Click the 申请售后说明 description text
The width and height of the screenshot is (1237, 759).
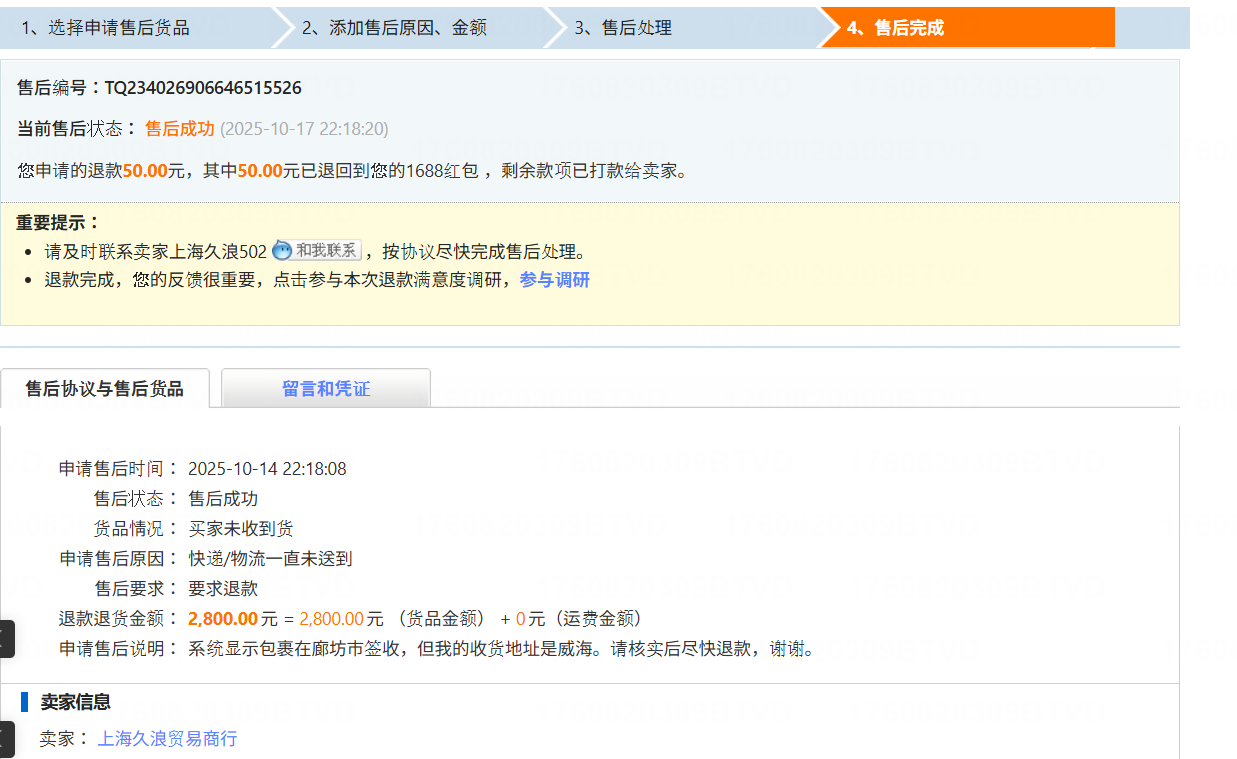click(x=502, y=649)
